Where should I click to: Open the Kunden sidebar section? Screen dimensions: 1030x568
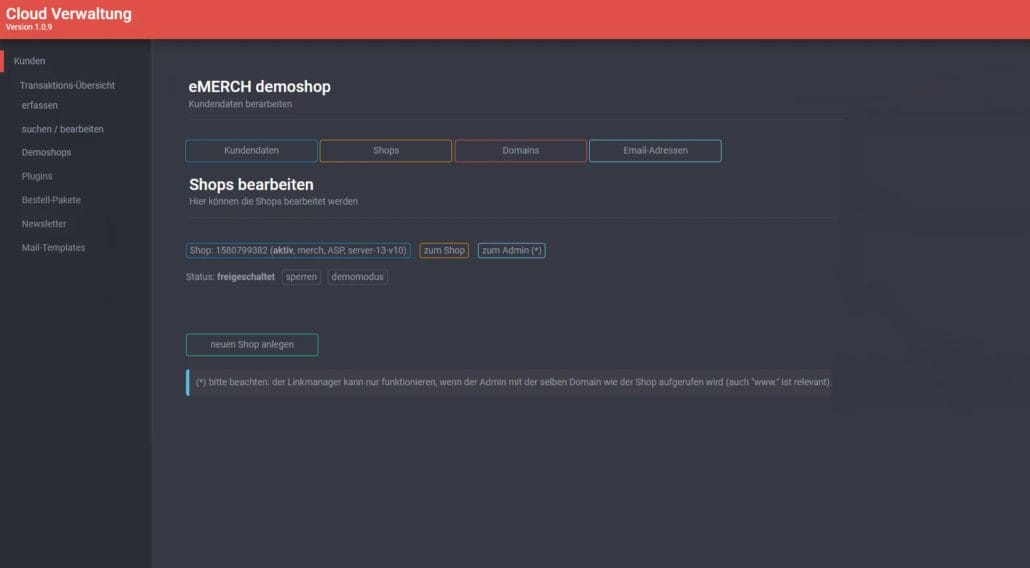pos(30,61)
